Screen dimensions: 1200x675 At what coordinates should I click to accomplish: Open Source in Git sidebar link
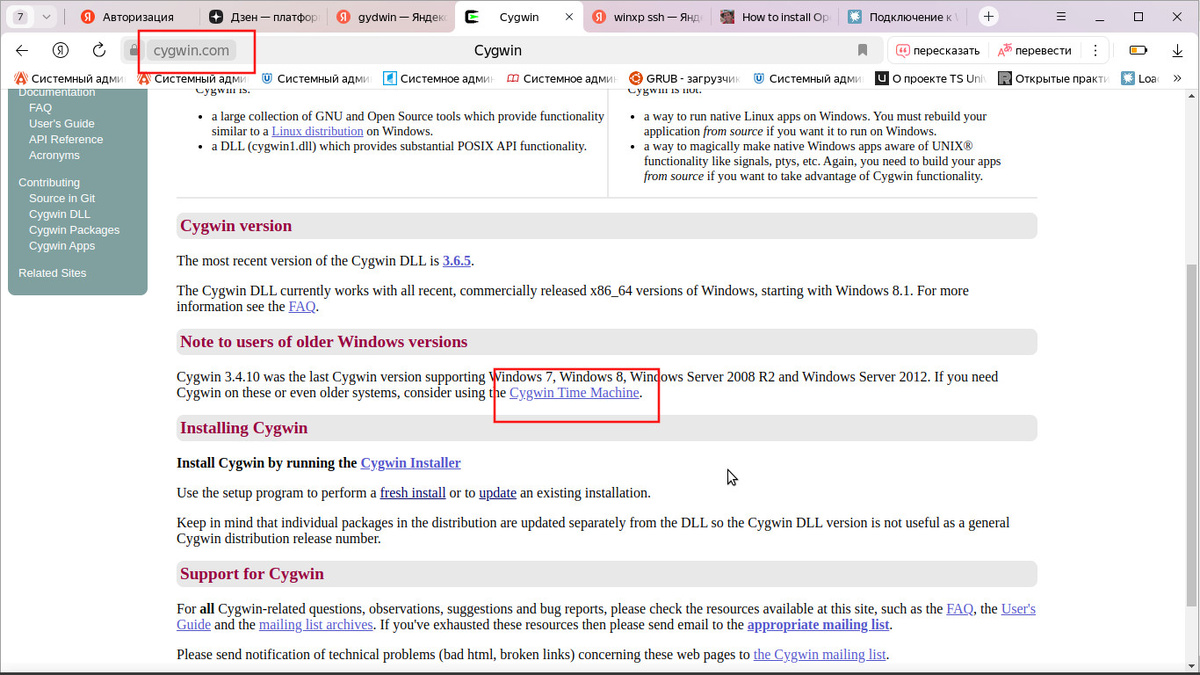pos(62,198)
